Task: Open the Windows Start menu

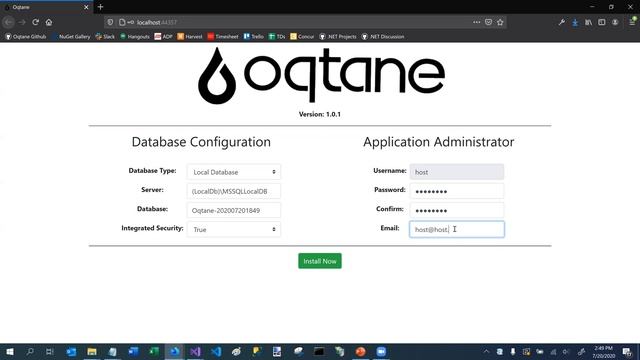Action: (10, 351)
